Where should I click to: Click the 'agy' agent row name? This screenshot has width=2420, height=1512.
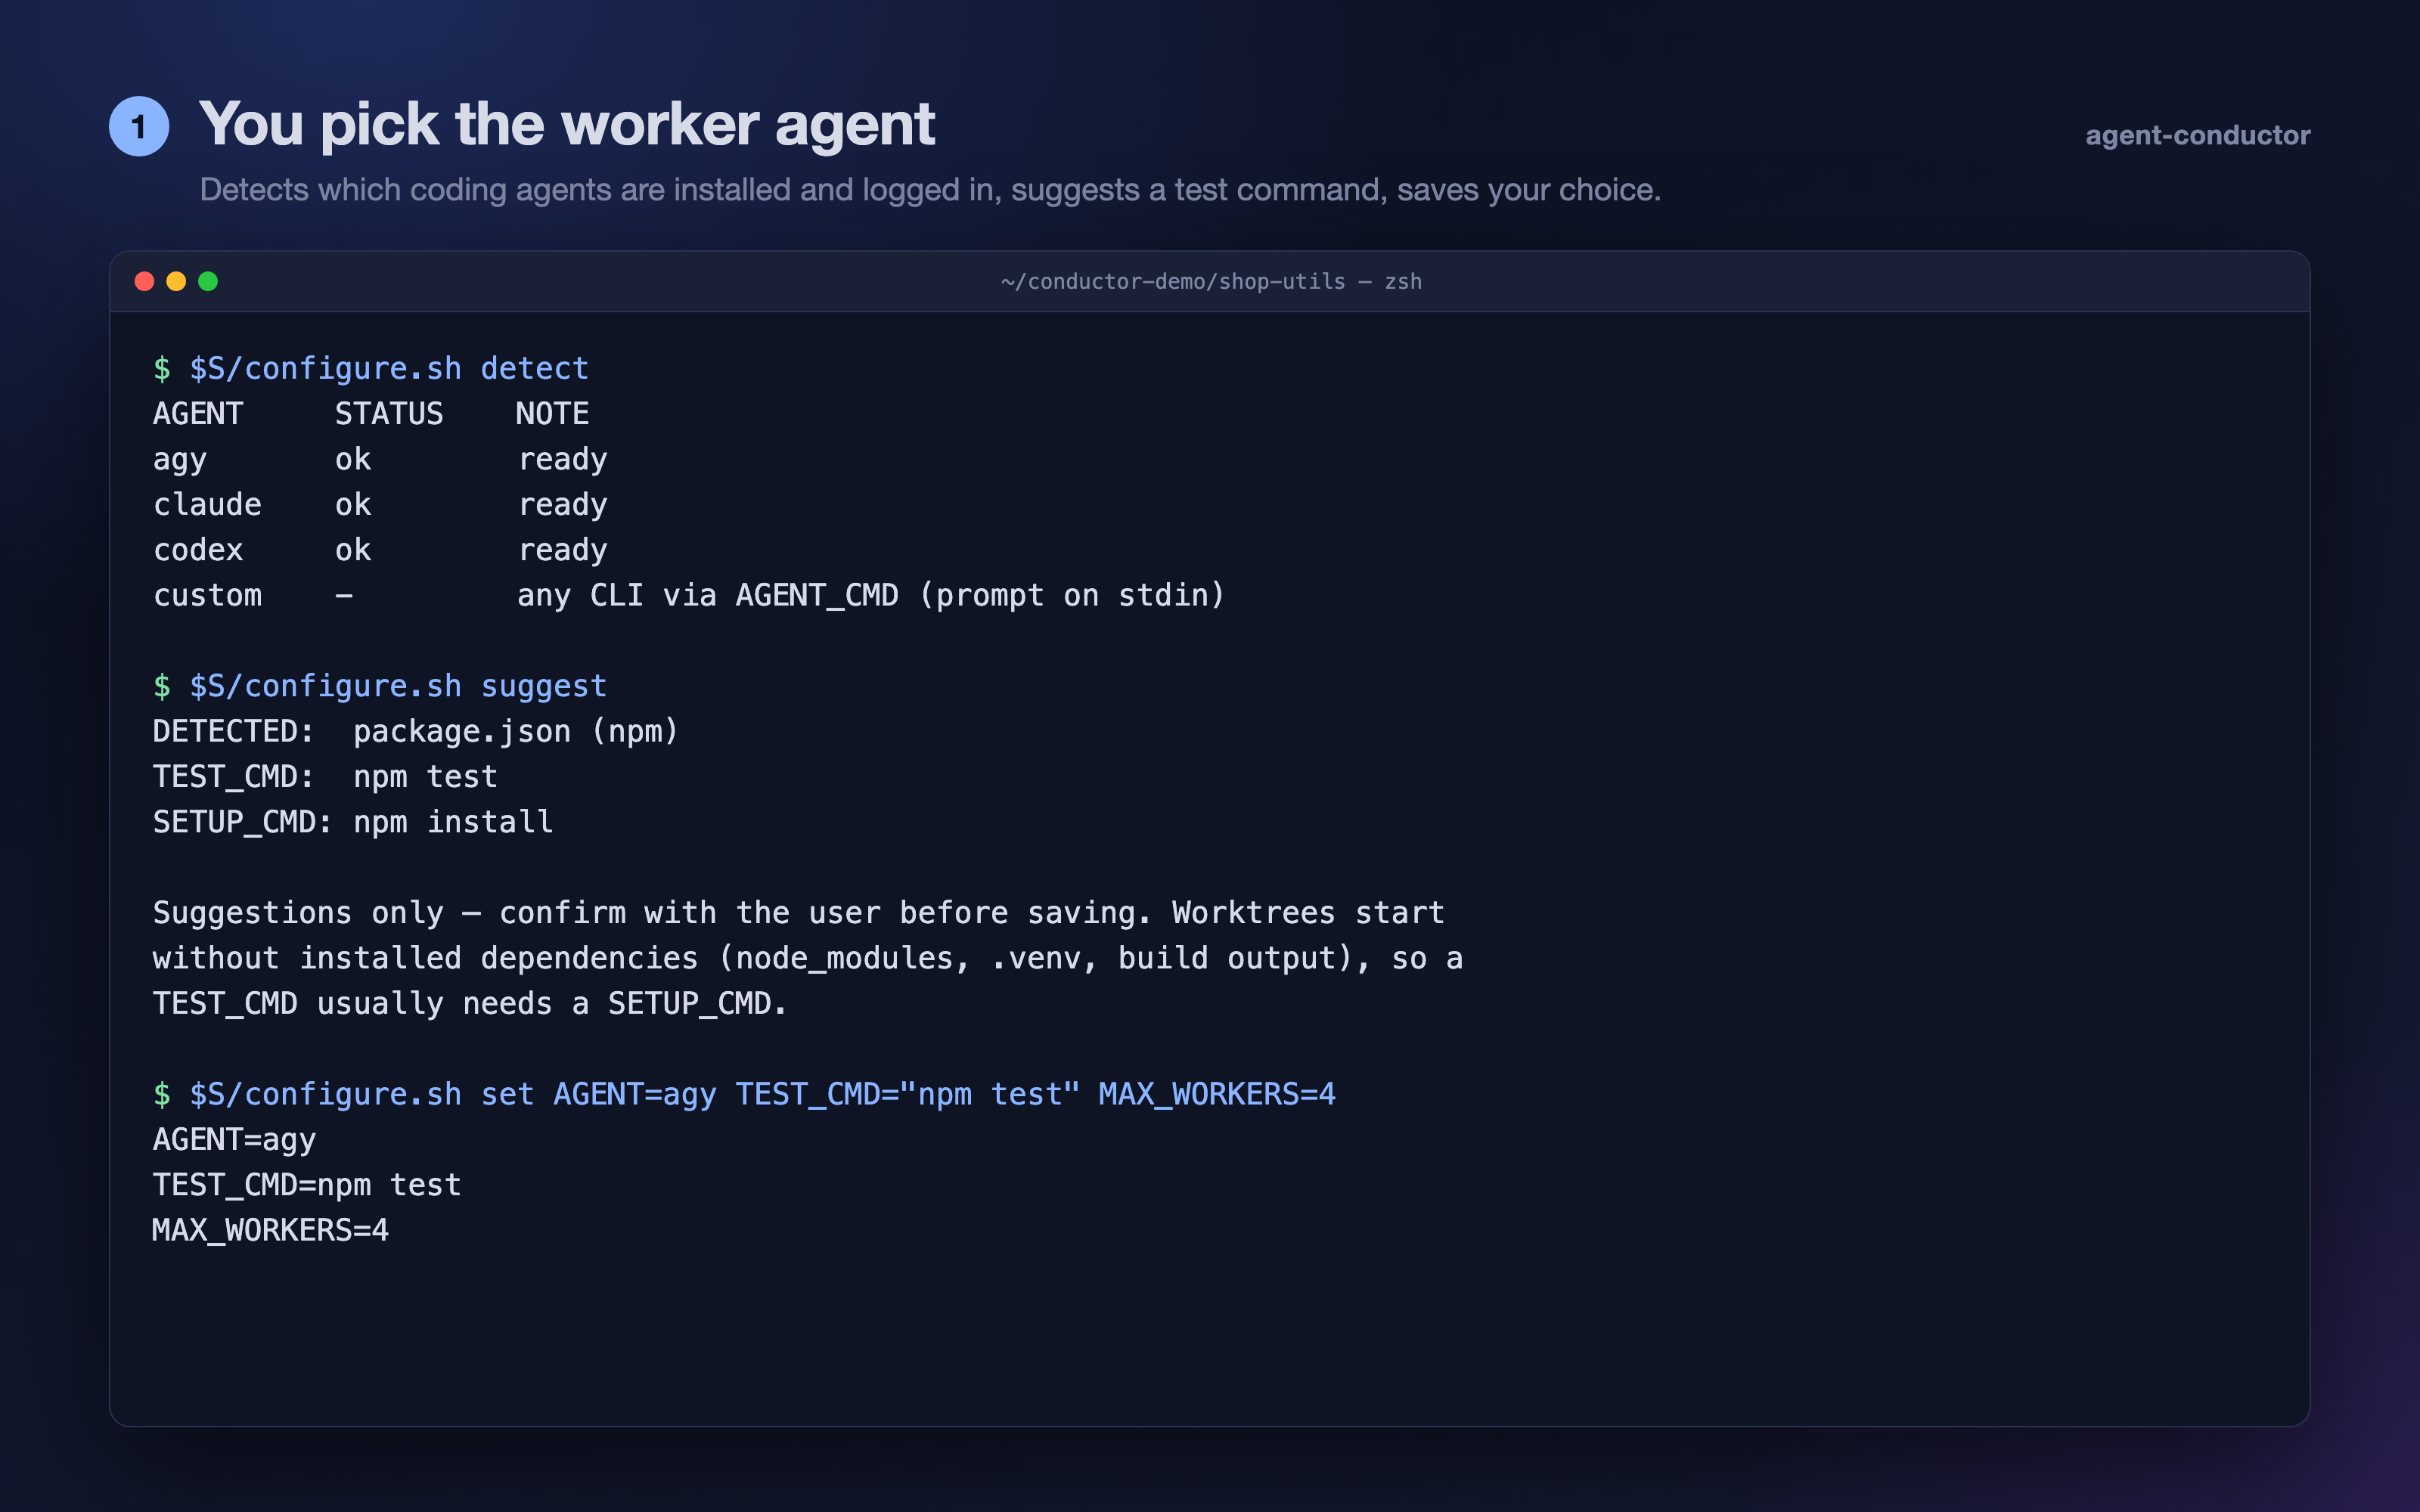pyautogui.click(x=180, y=460)
